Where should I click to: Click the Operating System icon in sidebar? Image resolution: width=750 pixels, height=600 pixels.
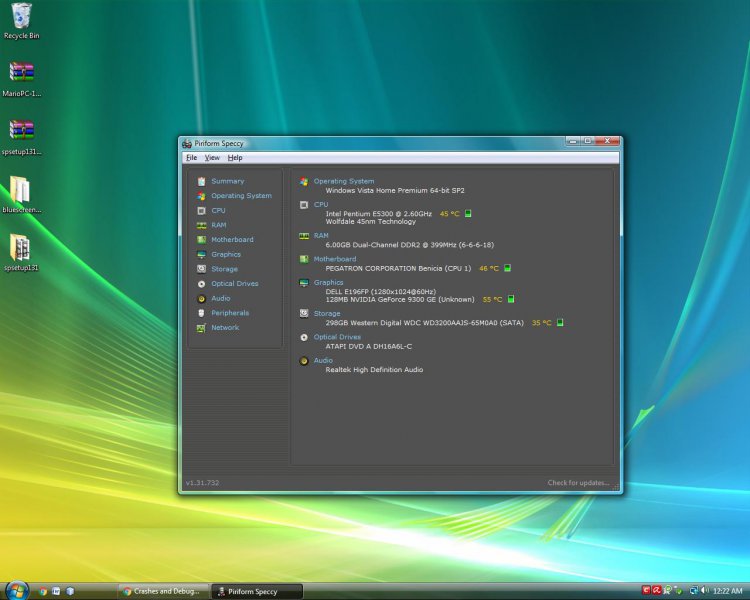click(x=201, y=196)
